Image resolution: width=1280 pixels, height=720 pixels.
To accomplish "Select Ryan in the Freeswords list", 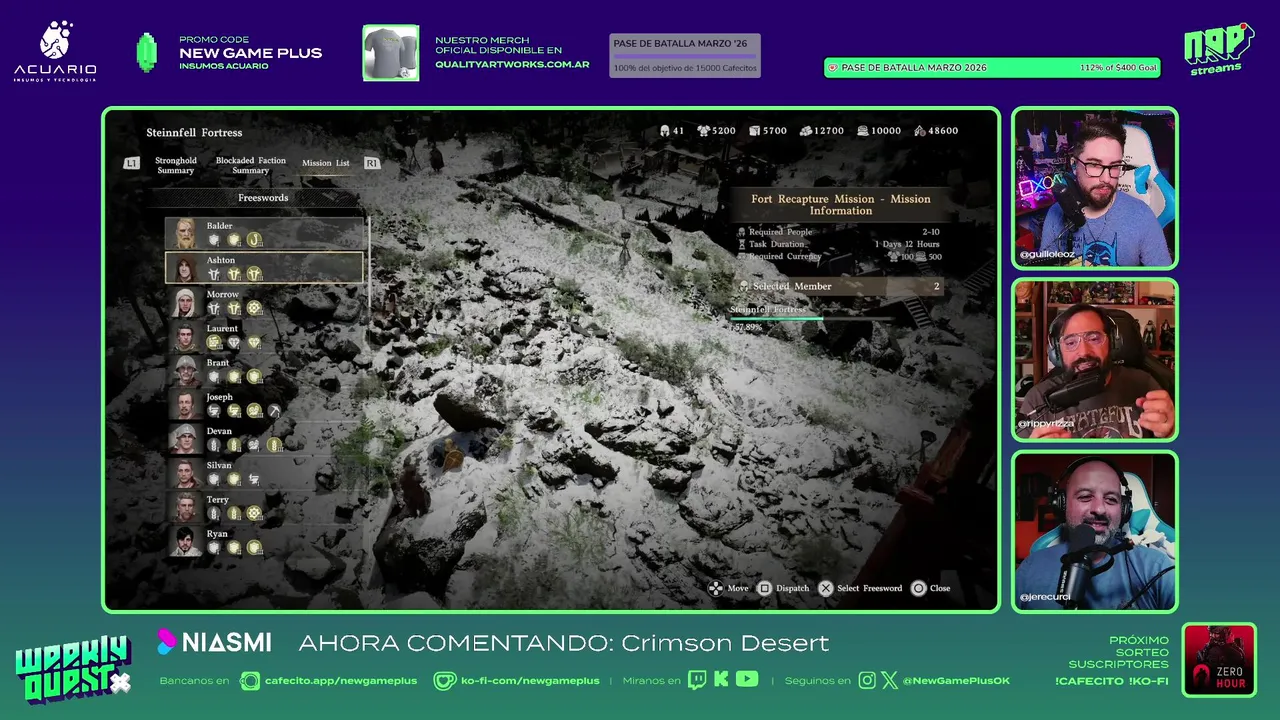I will (x=265, y=541).
